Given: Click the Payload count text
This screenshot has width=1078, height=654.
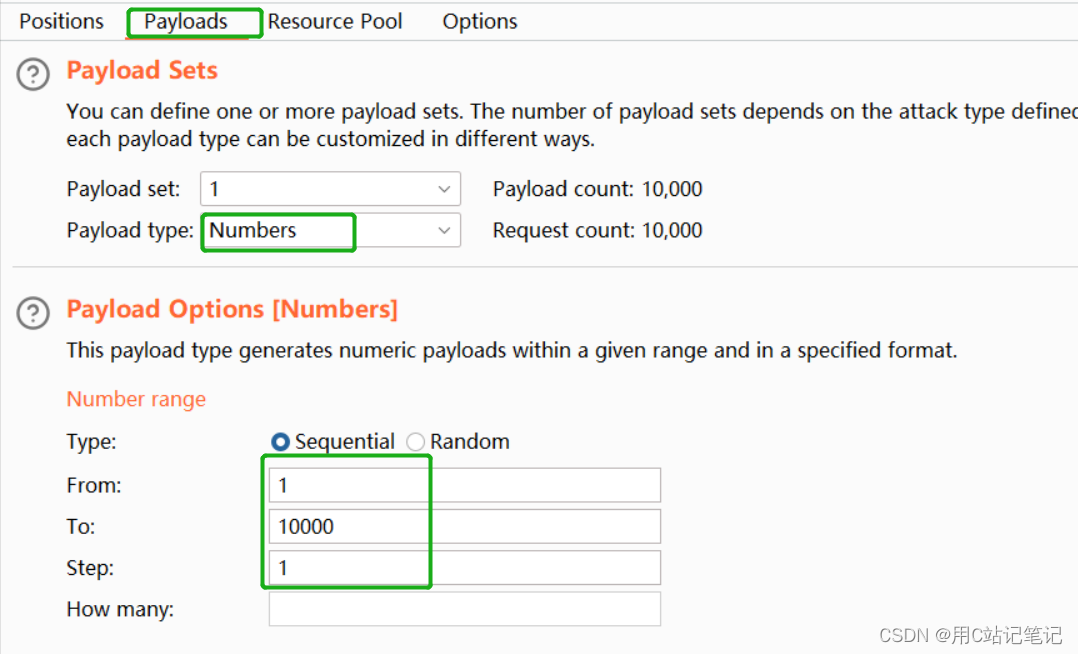Looking at the screenshot, I should pos(597,189).
